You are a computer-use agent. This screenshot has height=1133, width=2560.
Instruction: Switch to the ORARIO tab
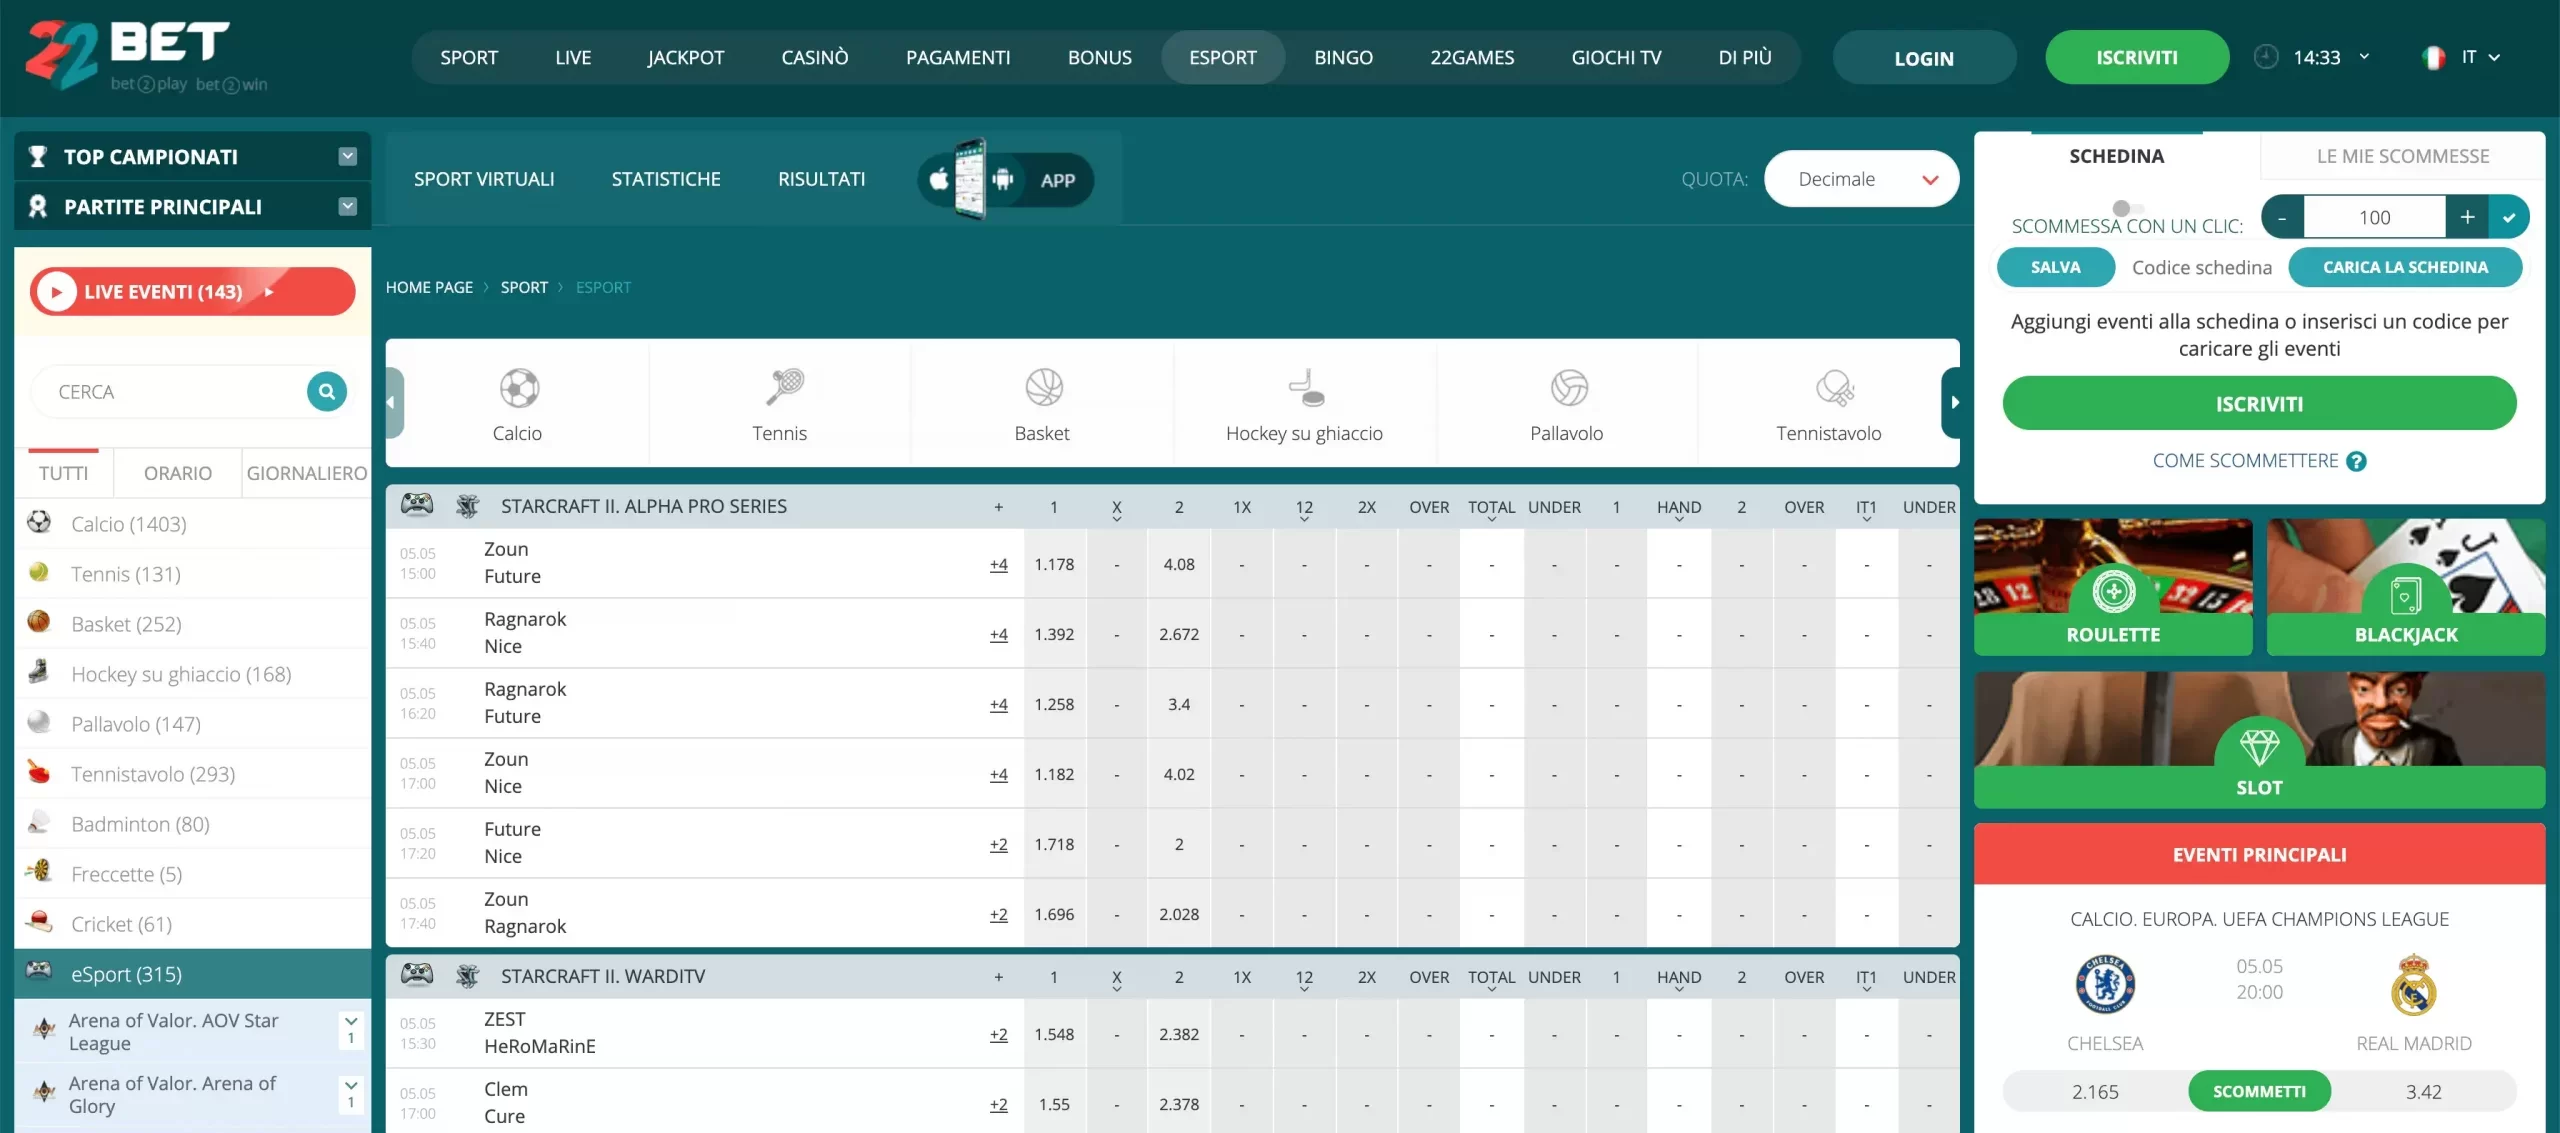[x=178, y=473]
